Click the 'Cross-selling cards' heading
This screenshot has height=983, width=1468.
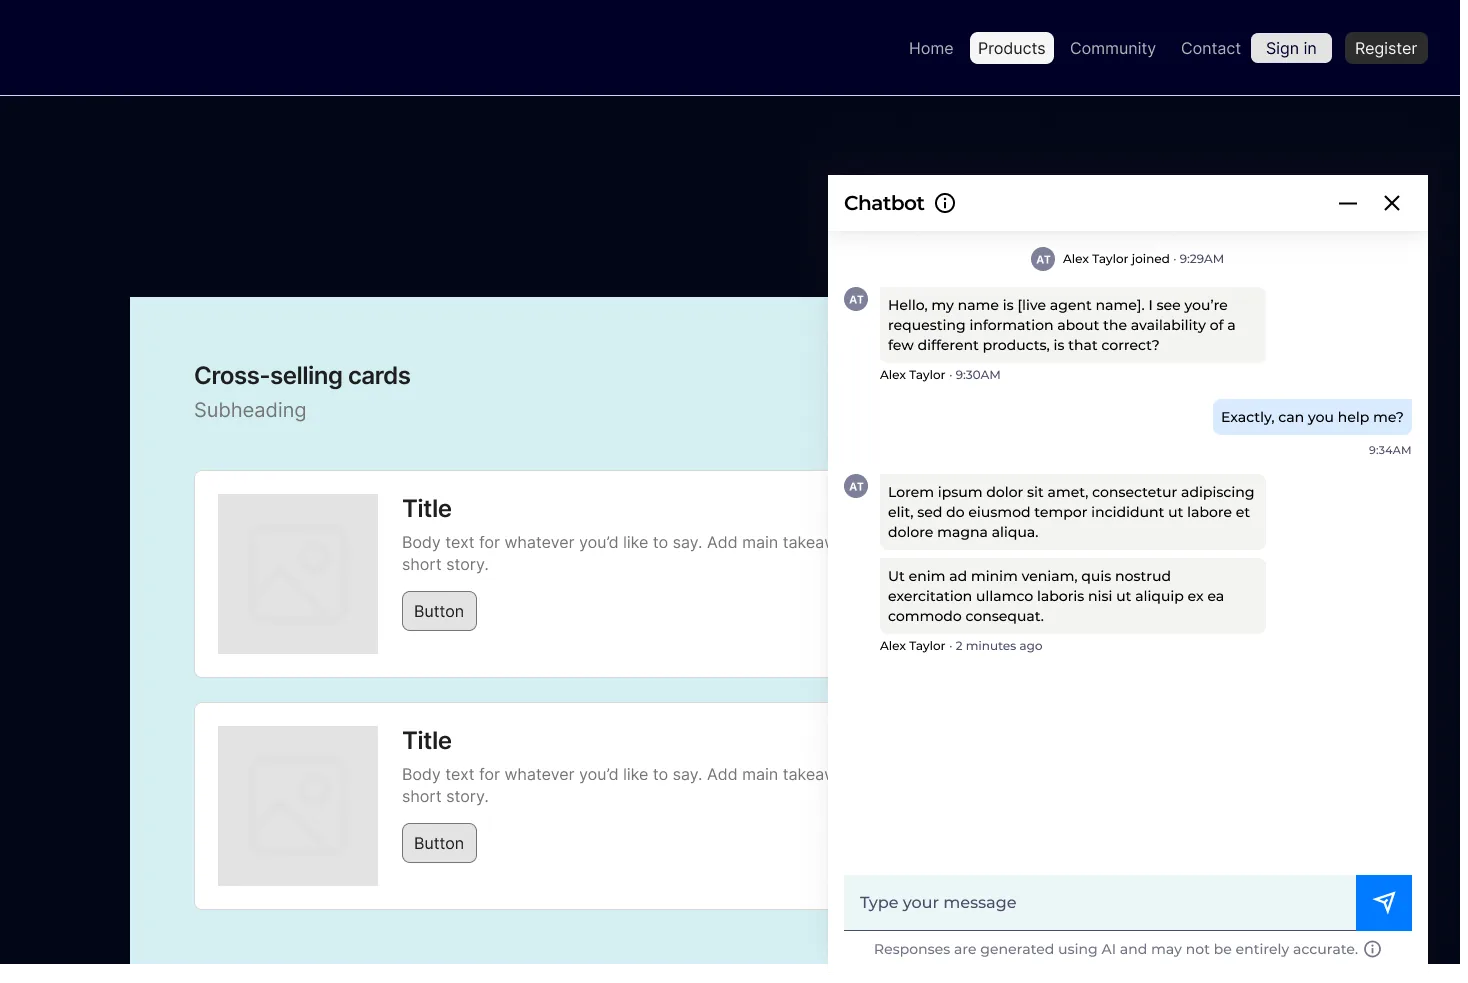(x=302, y=376)
